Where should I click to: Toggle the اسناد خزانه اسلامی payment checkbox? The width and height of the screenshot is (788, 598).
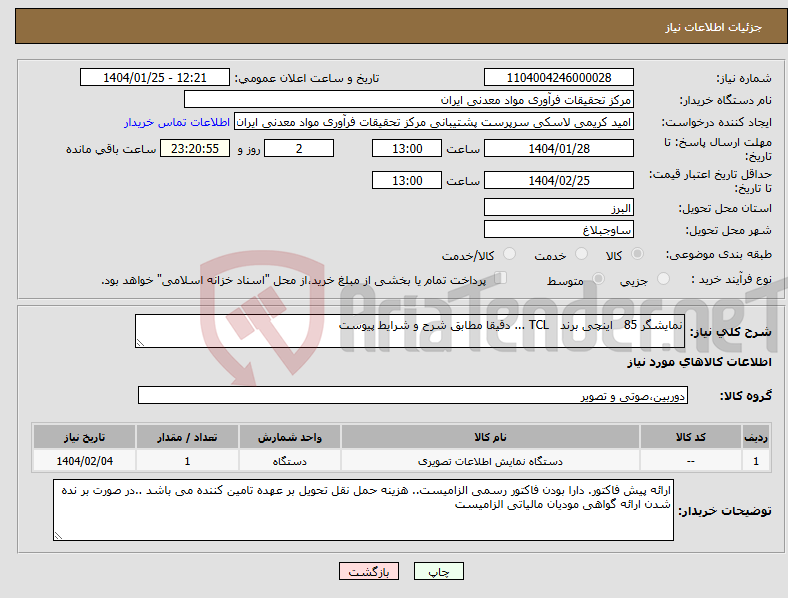pyautogui.click(x=501, y=278)
